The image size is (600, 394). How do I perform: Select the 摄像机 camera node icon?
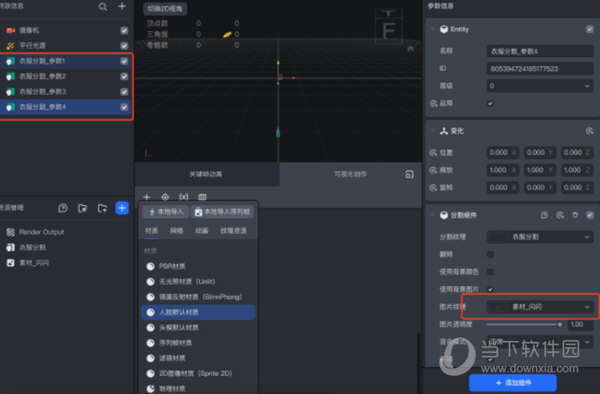tap(11, 30)
